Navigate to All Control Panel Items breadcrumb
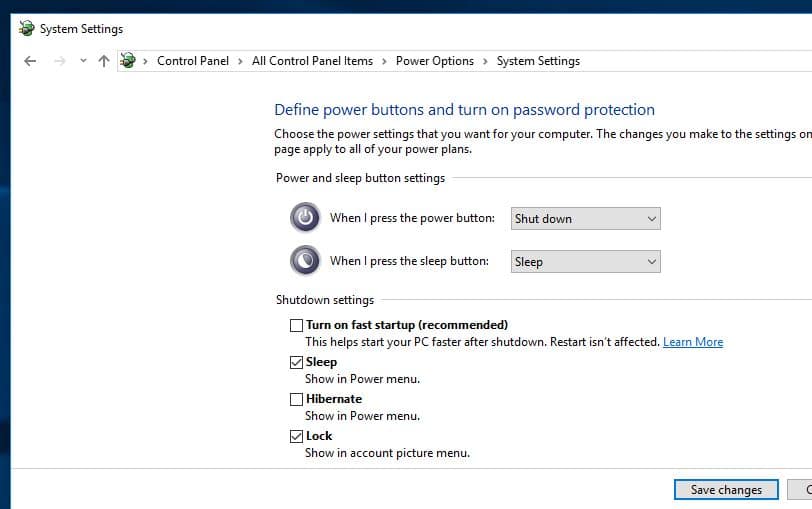This screenshot has height=509, width=812. (x=312, y=61)
